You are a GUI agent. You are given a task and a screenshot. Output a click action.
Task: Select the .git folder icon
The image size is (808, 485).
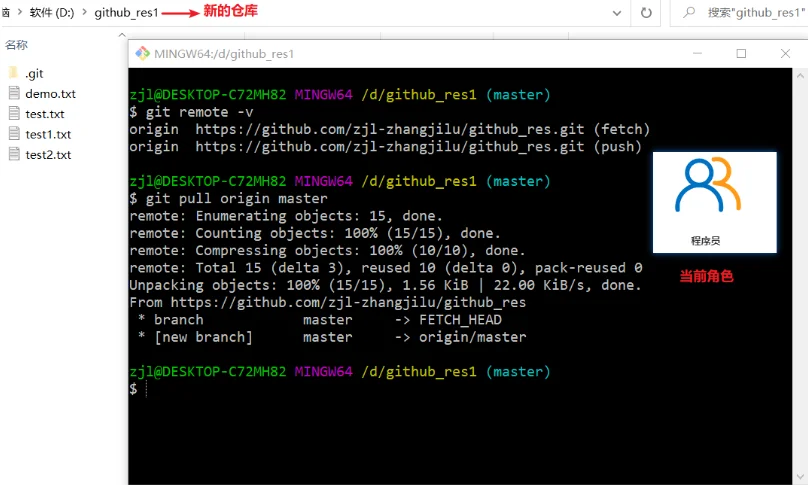13,73
